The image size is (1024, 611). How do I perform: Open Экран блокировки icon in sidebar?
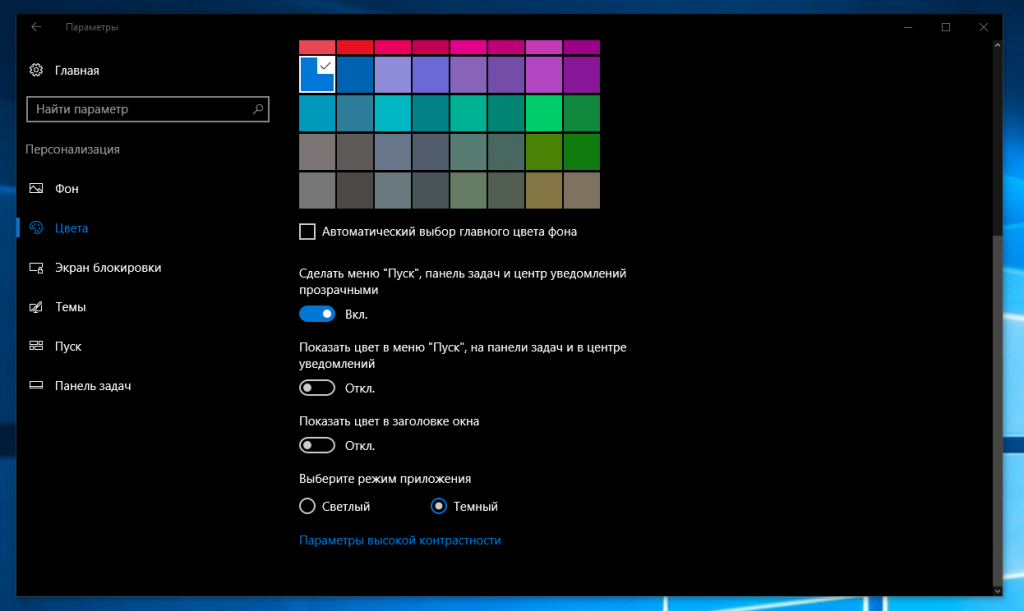(x=36, y=268)
